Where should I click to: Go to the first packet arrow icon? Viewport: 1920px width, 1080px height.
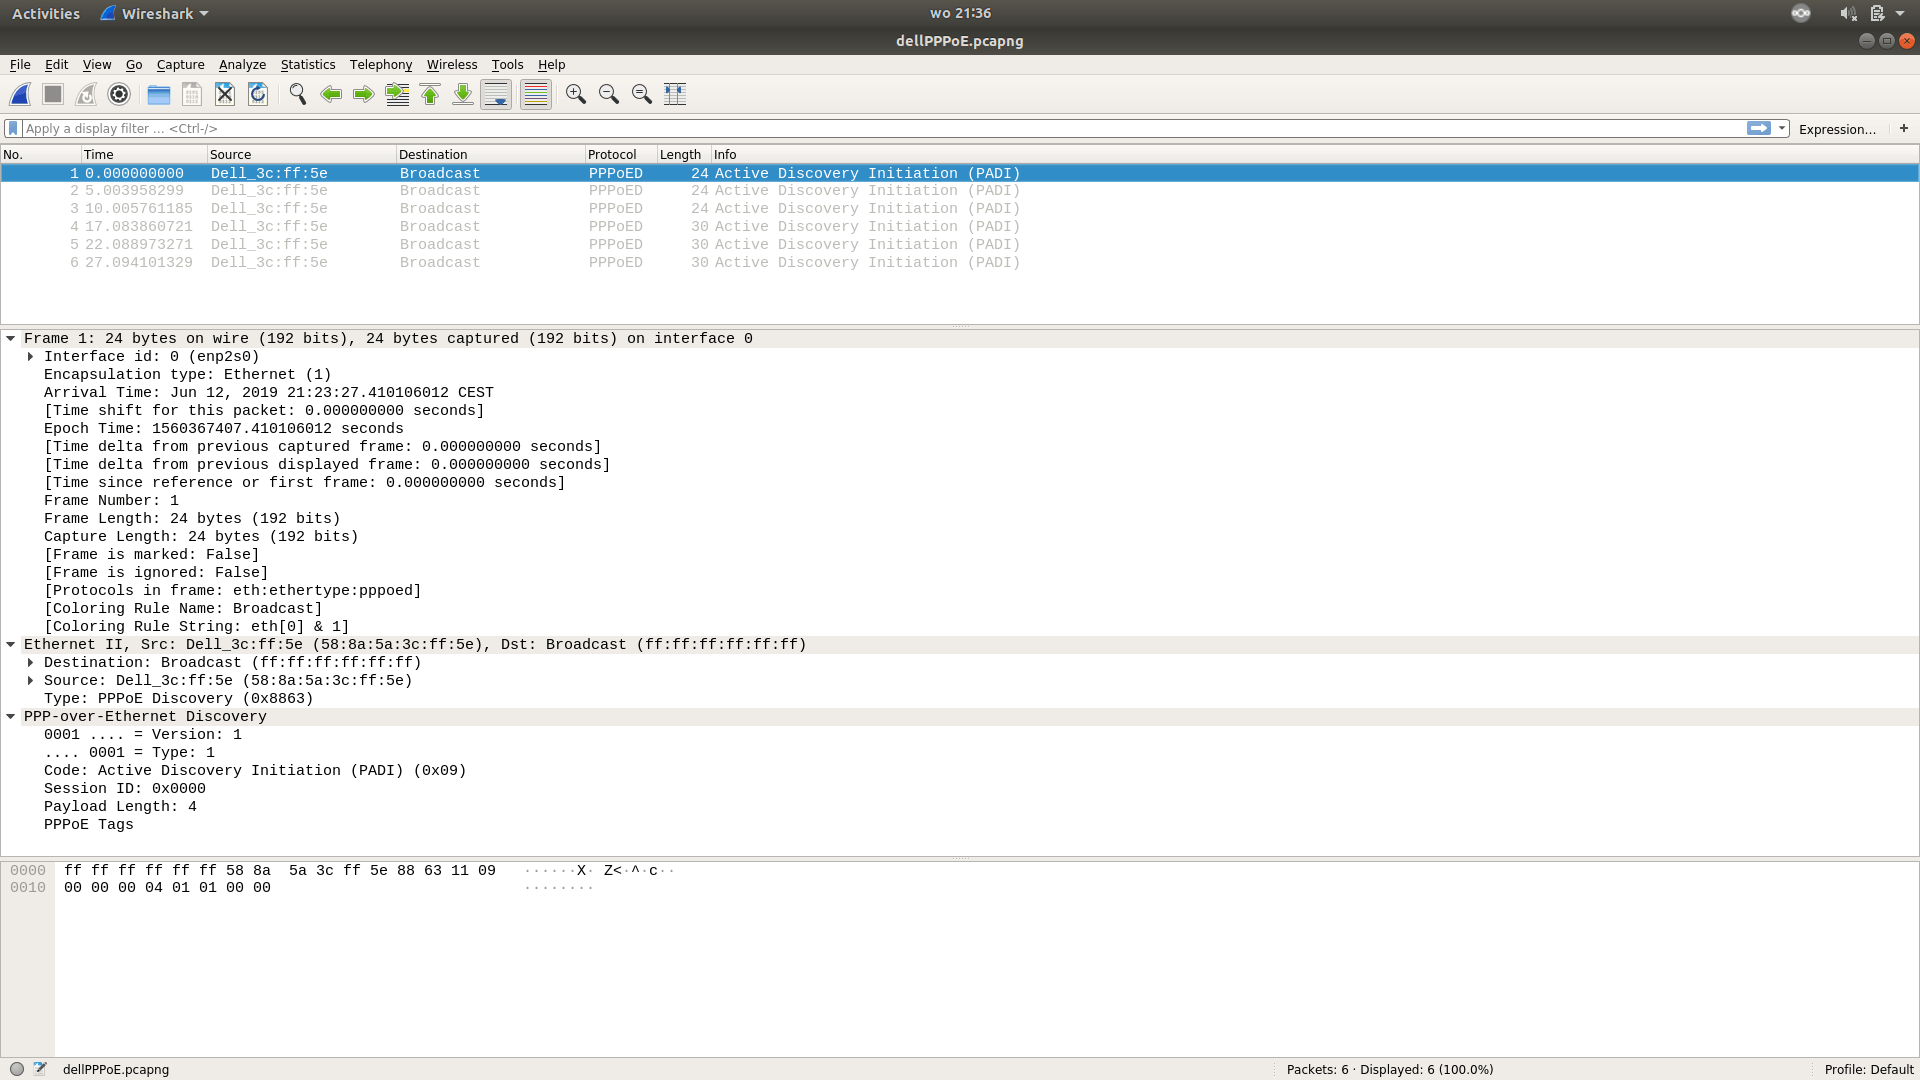click(x=430, y=94)
